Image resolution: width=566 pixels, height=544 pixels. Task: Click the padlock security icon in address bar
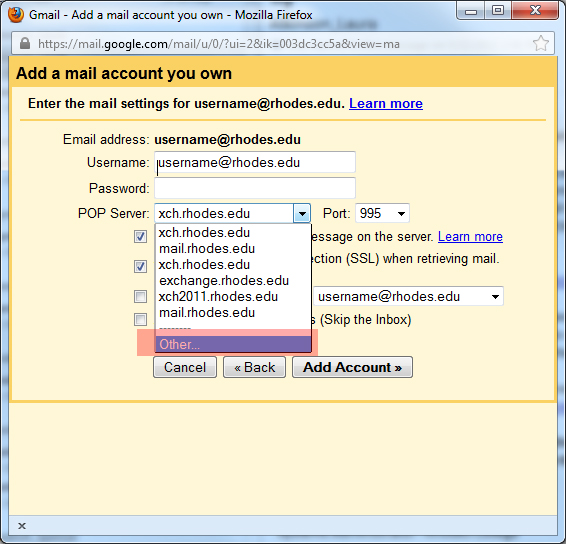click(x=25, y=43)
